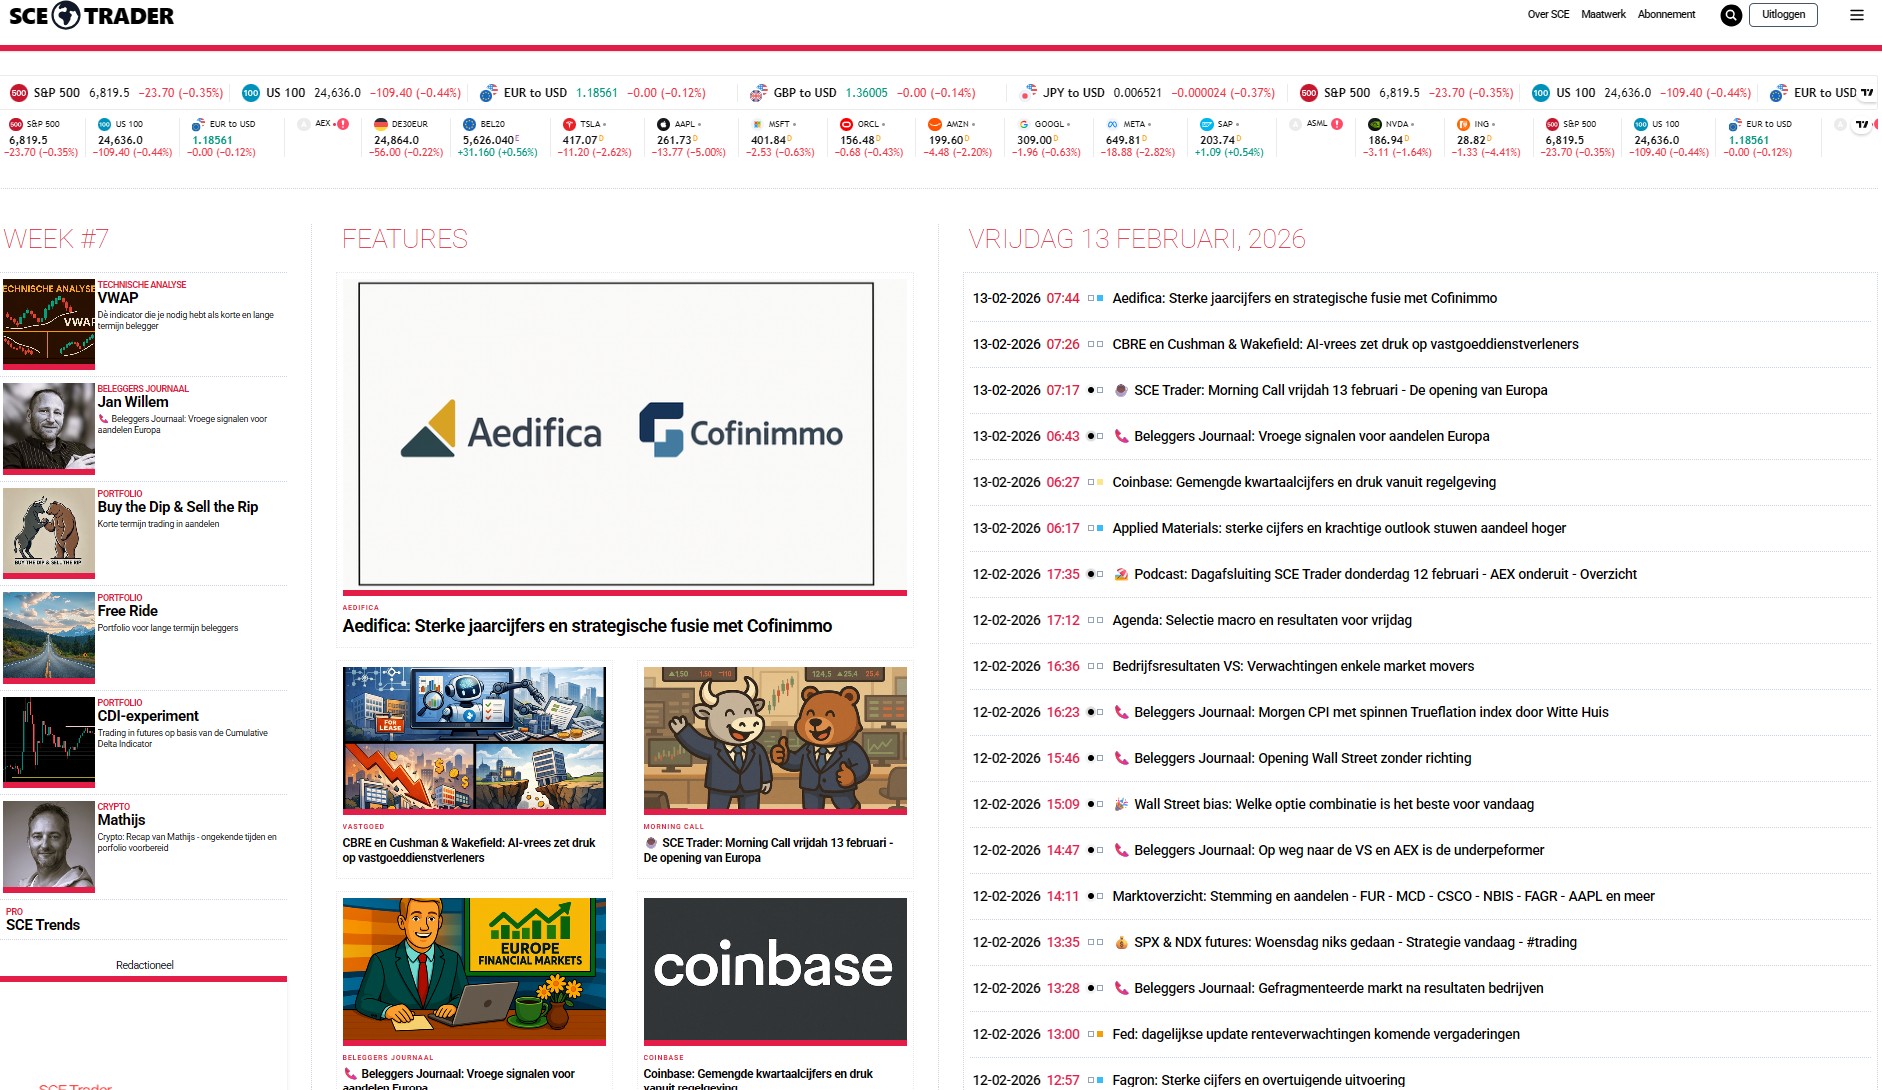Click the Uitloggen button
This screenshot has height=1090, width=1882.
point(1783,15)
